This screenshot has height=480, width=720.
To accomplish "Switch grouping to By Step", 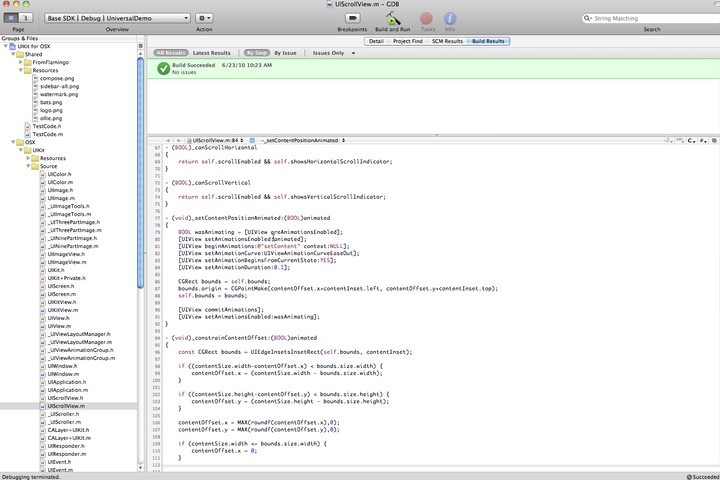I will [256, 52].
